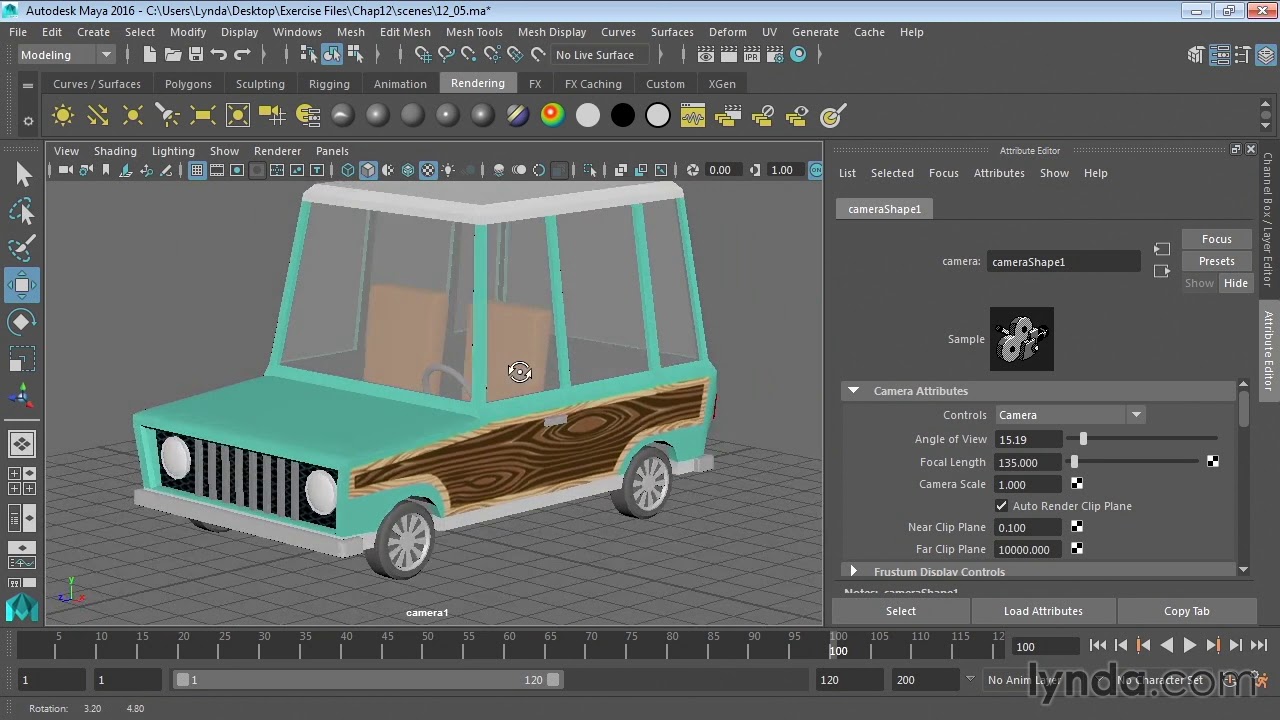Open the Mesh Tools menu
The height and width of the screenshot is (720, 1280).
(474, 32)
